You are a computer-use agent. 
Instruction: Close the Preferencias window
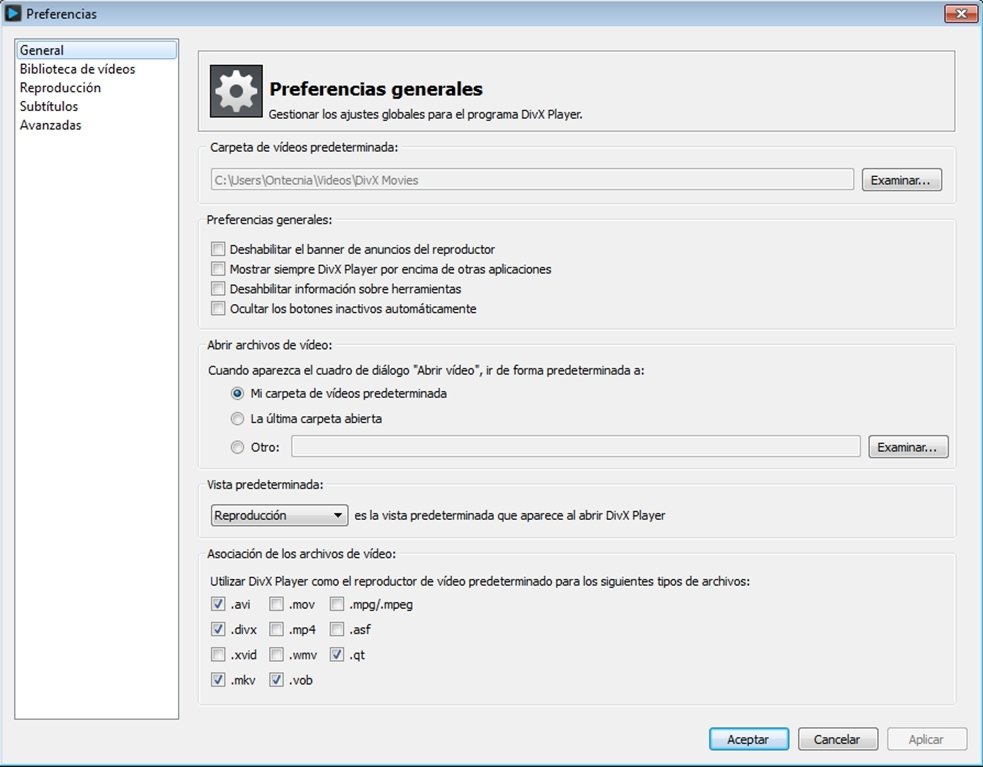(x=960, y=13)
